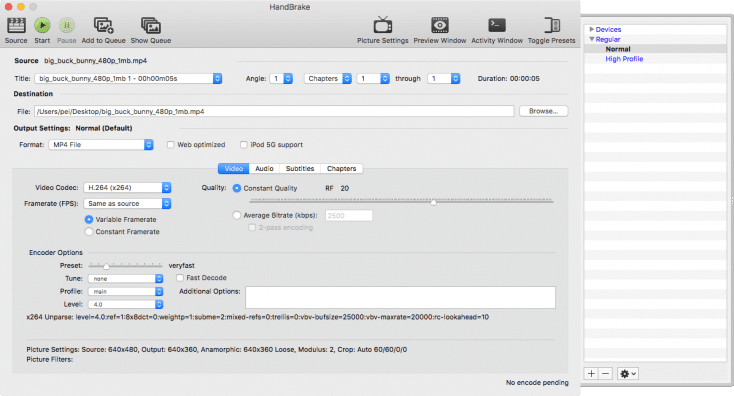Select Average Bitrate (kbps) radio button
The width and height of the screenshot is (734, 396).
pos(237,215)
